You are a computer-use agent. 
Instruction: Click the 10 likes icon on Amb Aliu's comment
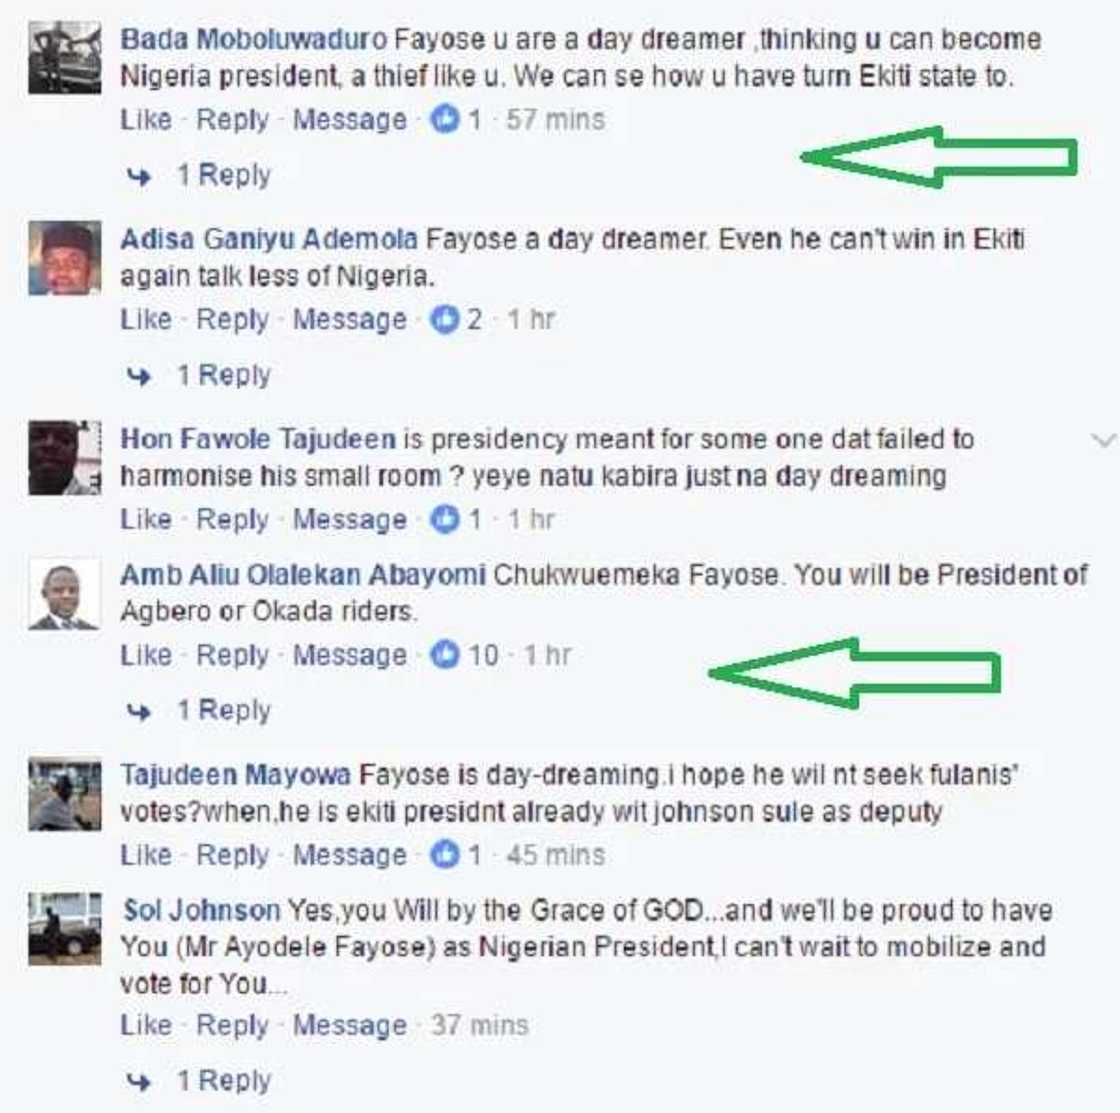pos(444,654)
